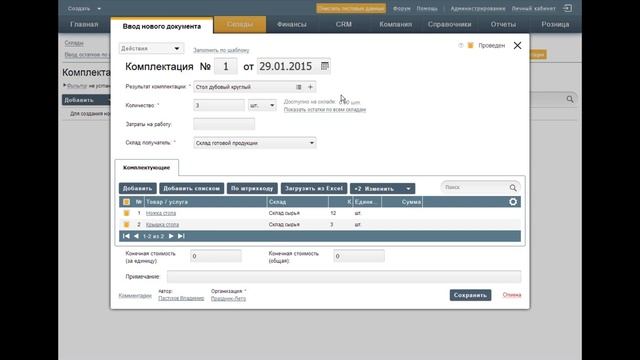The width and height of the screenshot is (640, 360).
Task: Click the Комментарии link
Action: pyautogui.click(x=135, y=296)
